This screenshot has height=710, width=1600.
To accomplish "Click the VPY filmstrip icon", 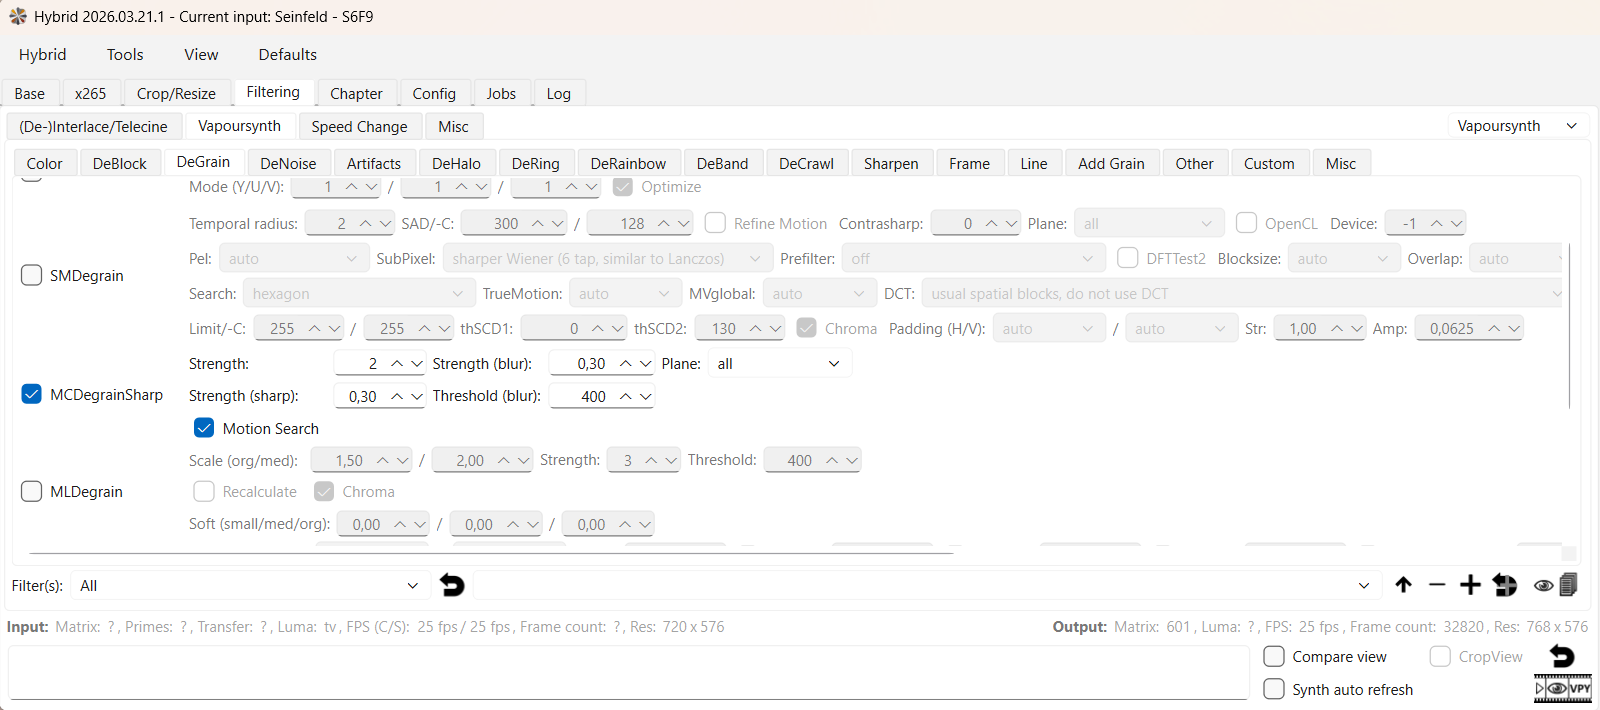I will point(1580,688).
